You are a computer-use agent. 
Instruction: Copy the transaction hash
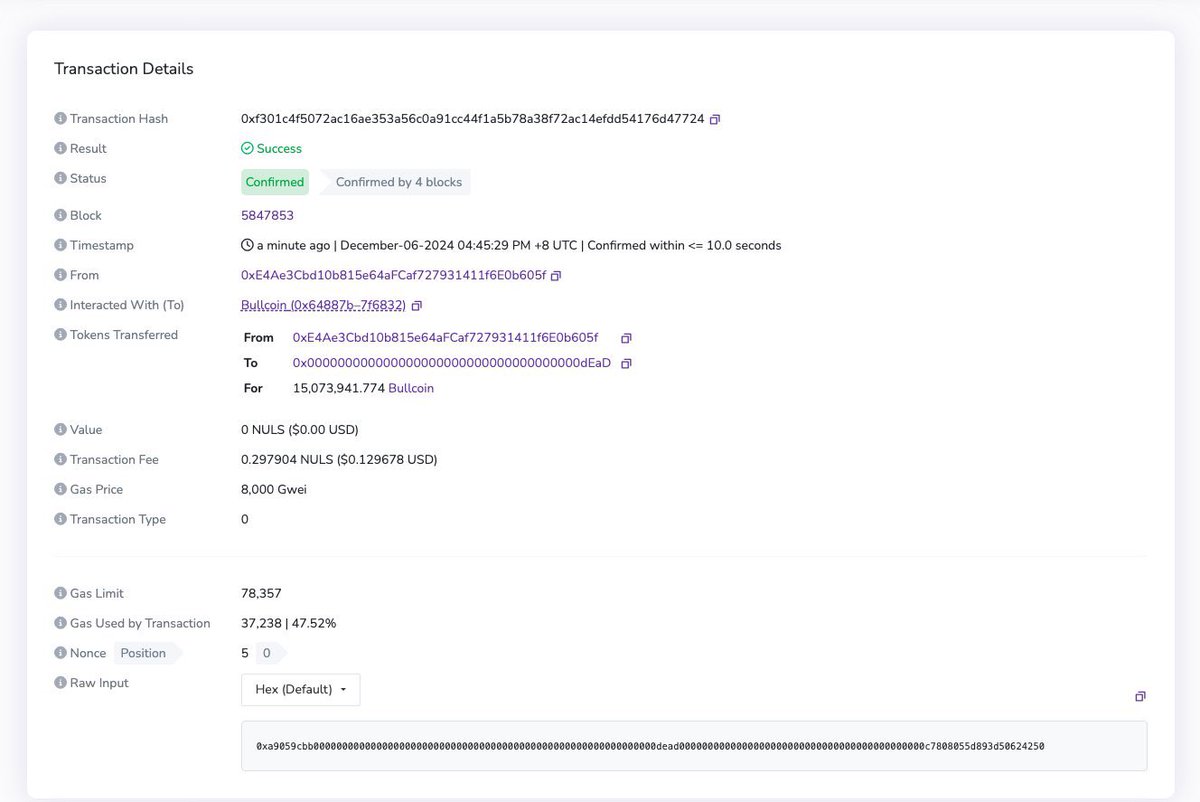click(x=715, y=119)
